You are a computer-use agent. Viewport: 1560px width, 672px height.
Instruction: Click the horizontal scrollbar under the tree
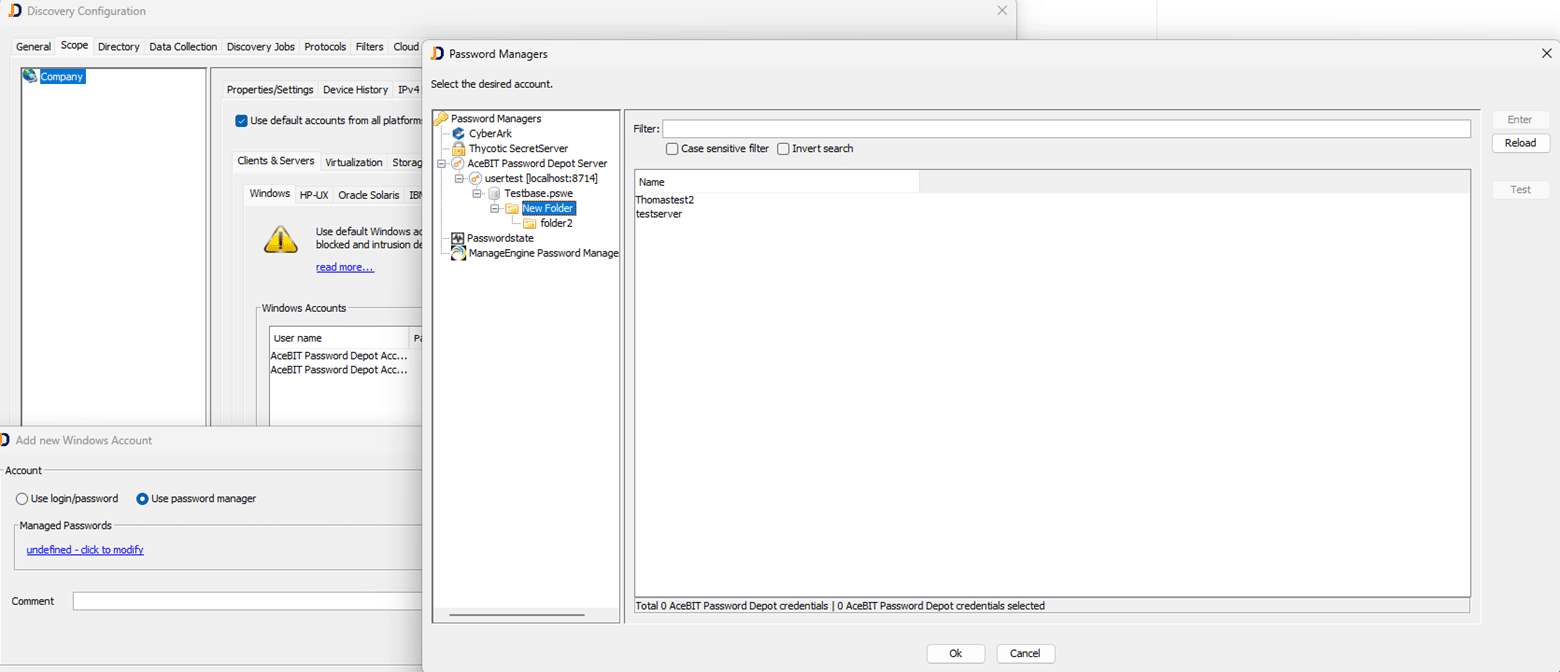[517, 615]
